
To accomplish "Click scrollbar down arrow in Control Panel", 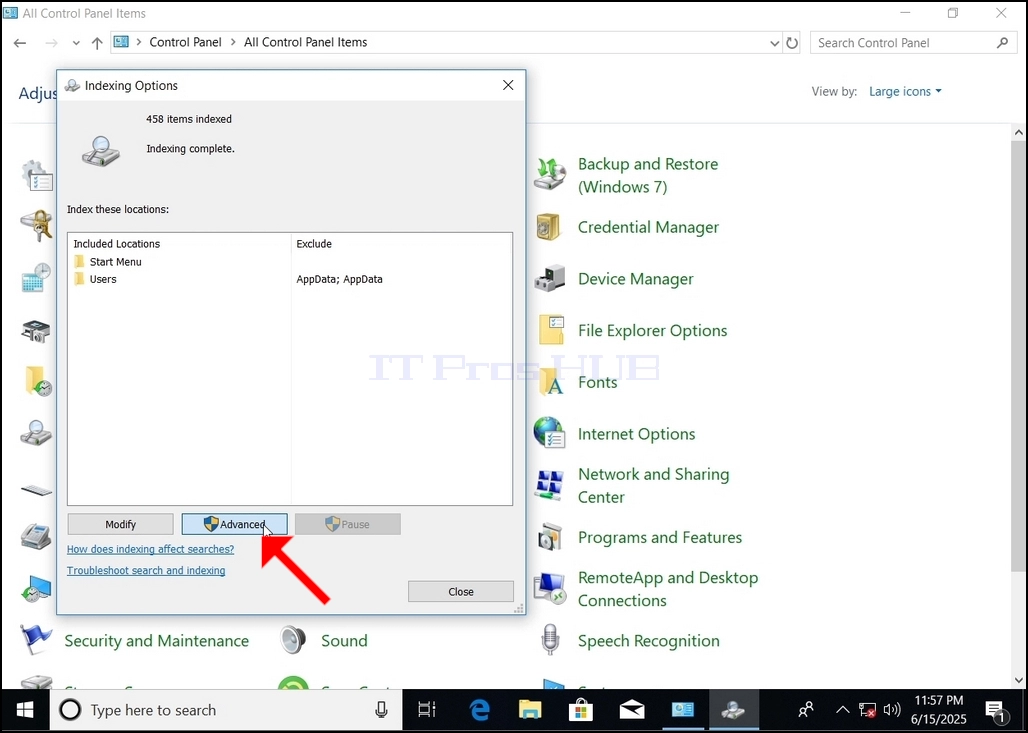I will pyautogui.click(x=1018, y=680).
